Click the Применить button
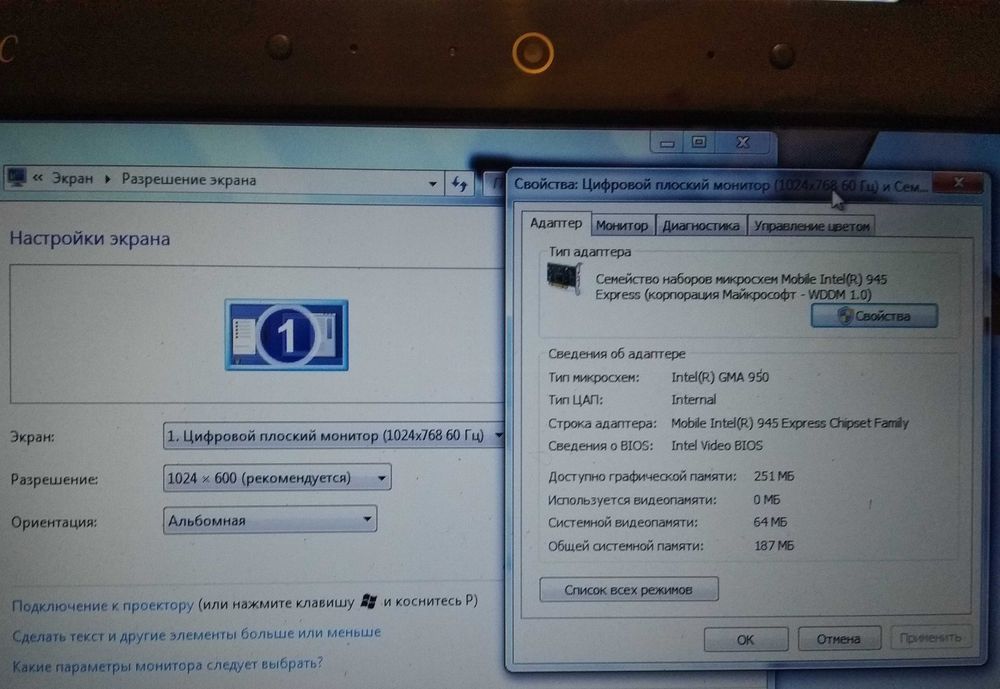 pyautogui.click(x=930, y=637)
